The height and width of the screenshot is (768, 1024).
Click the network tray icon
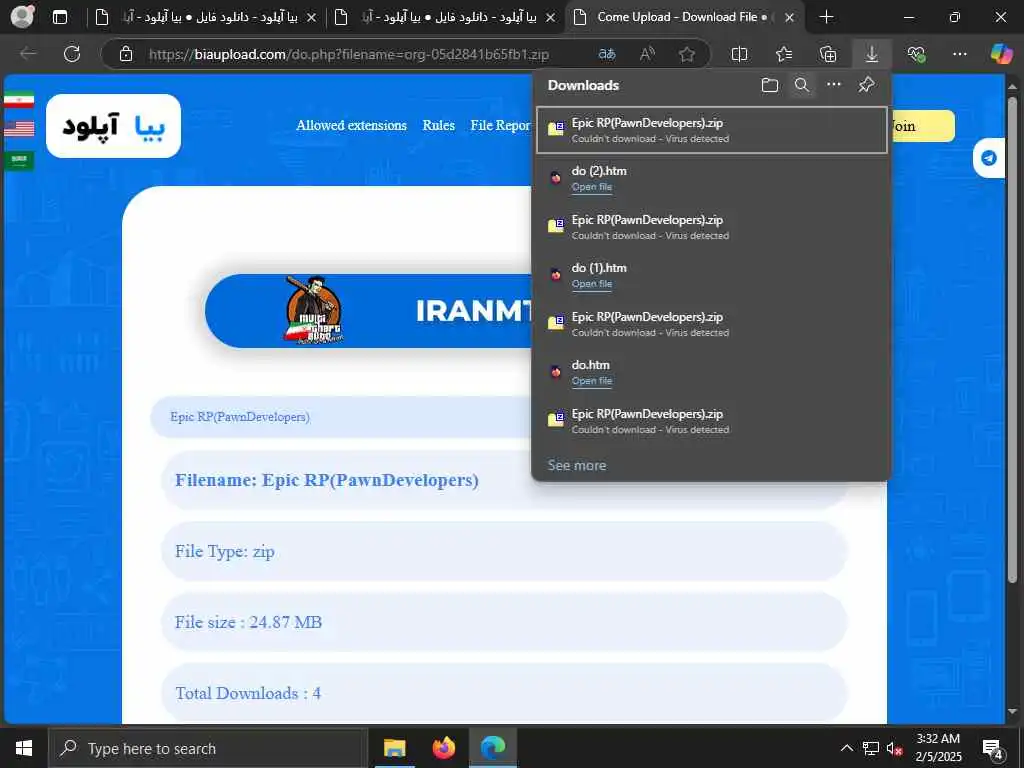pyautogui.click(x=871, y=748)
